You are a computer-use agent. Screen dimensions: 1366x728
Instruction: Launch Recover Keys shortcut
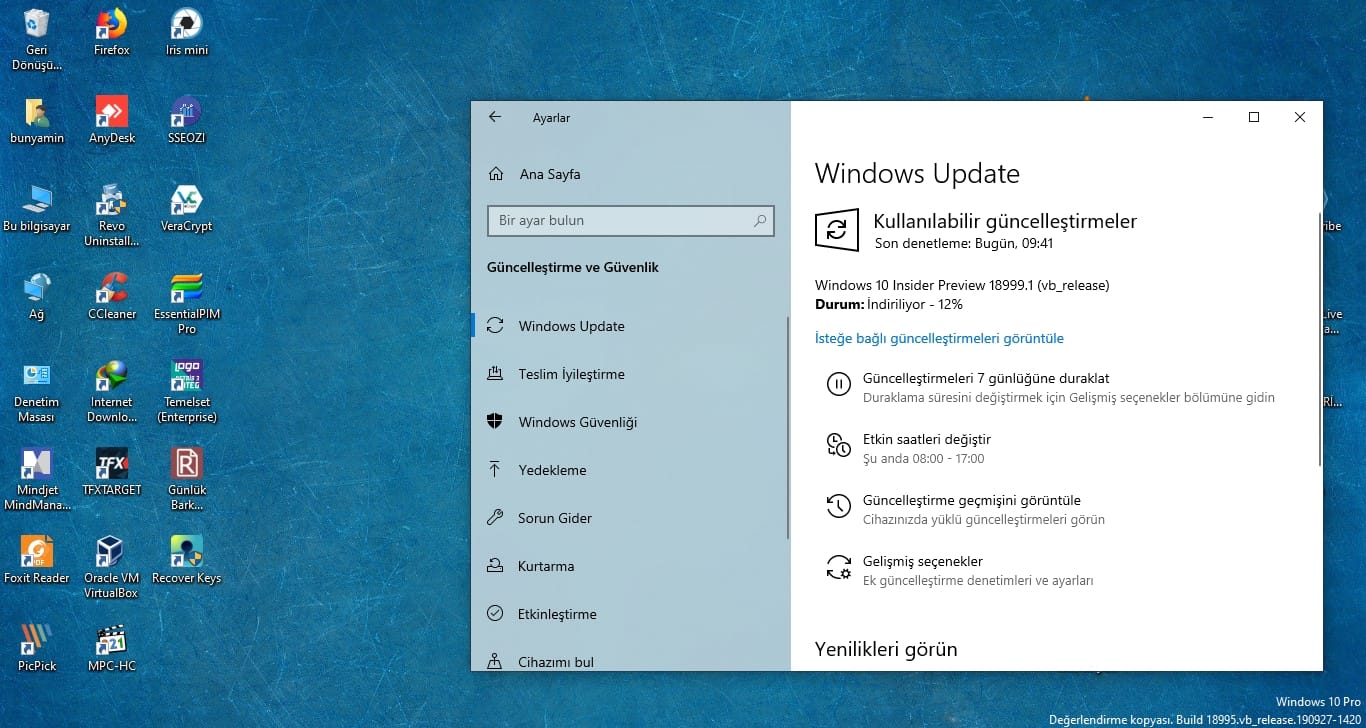point(187,561)
